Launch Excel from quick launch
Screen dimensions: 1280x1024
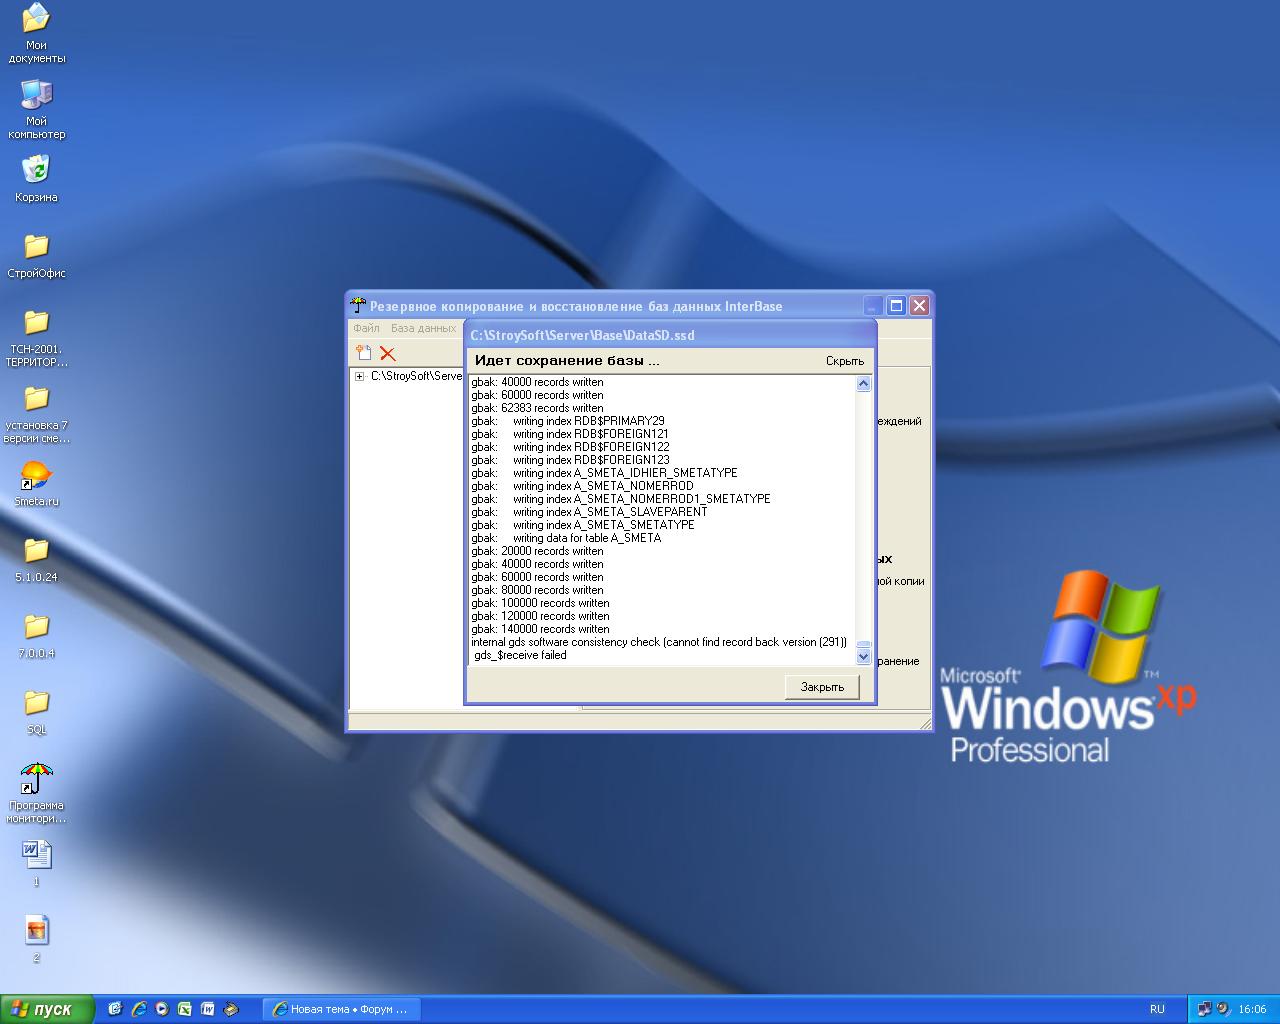[x=185, y=1009]
